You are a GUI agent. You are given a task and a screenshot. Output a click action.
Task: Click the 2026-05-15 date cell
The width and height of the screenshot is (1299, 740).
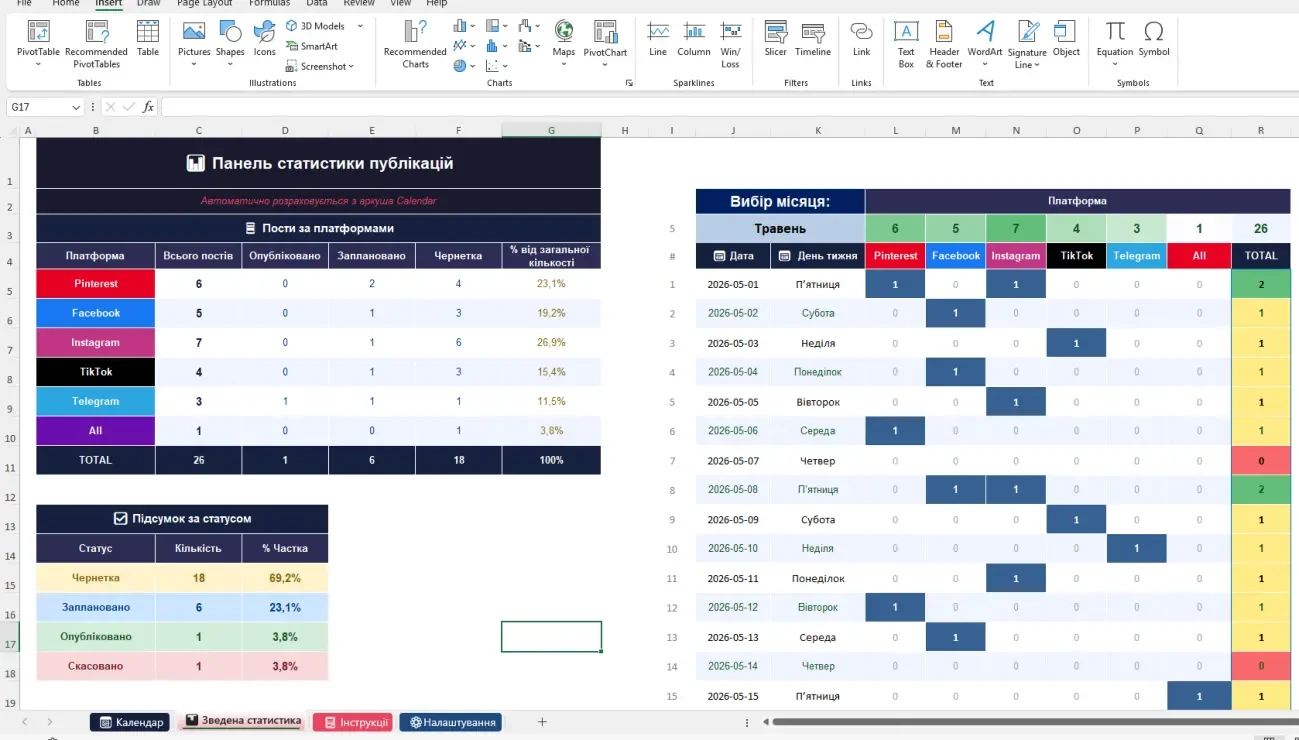(x=733, y=696)
